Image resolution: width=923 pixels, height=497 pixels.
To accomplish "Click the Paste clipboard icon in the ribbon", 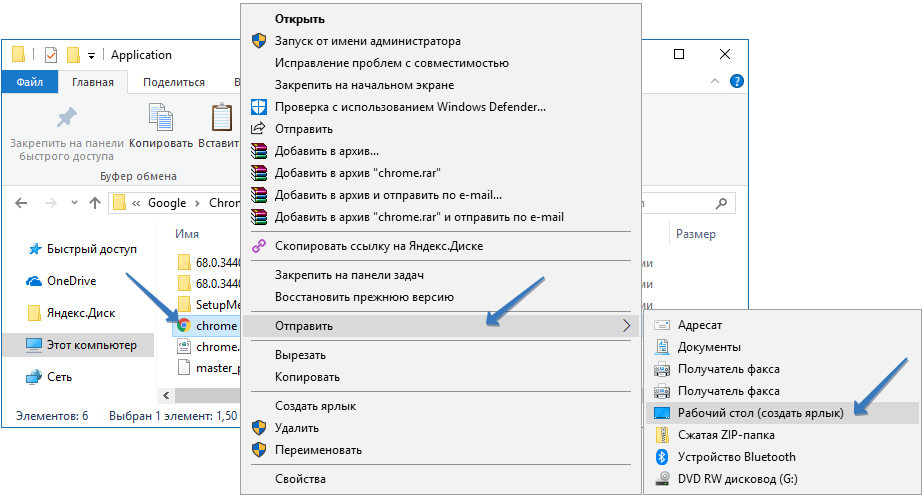I will [x=221, y=118].
